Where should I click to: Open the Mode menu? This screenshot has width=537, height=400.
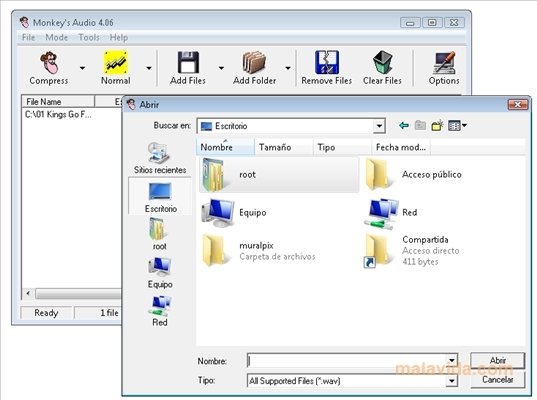click(57, 37)
